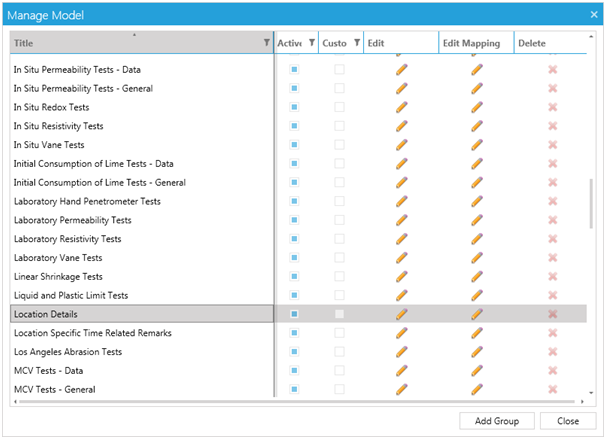
Task: Click the Edit pencil for Location Details
Action: [x=402, y=314]
